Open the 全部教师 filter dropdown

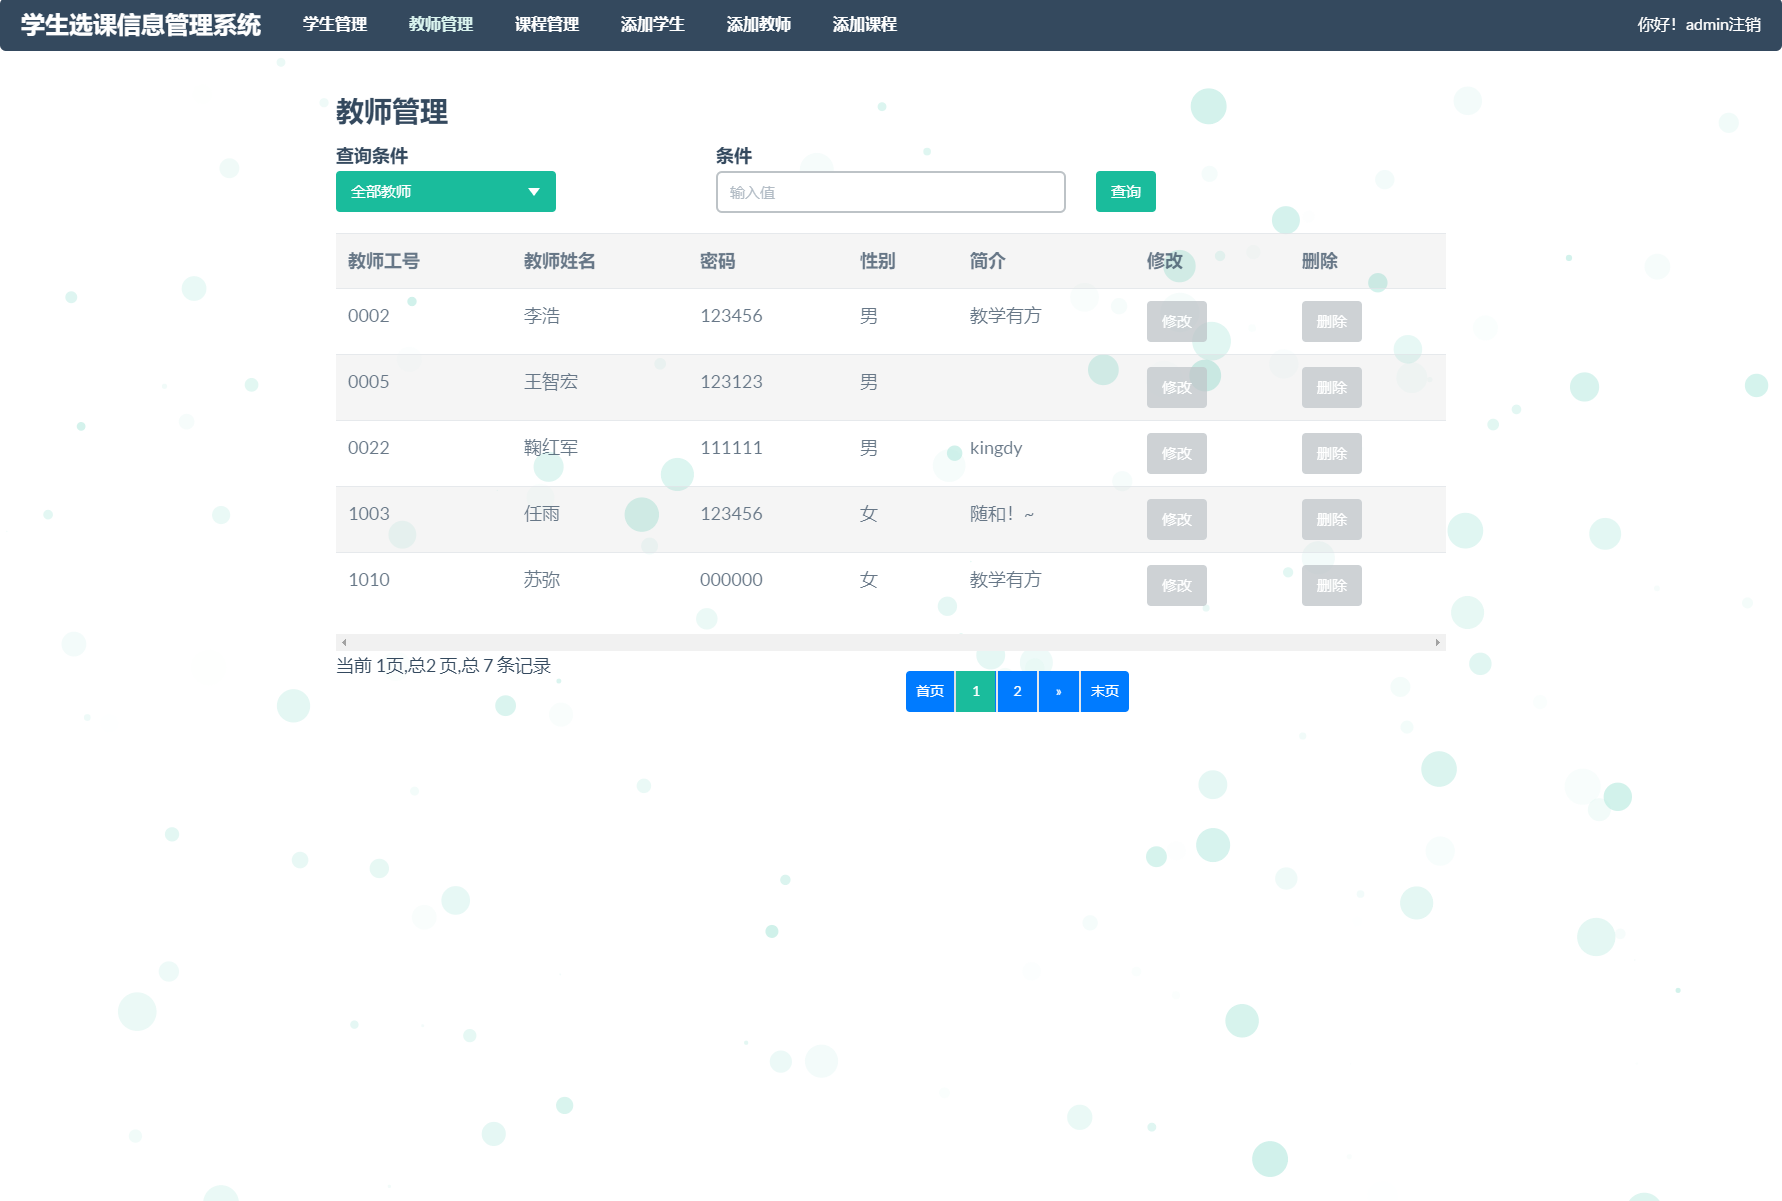pos(445,191)
